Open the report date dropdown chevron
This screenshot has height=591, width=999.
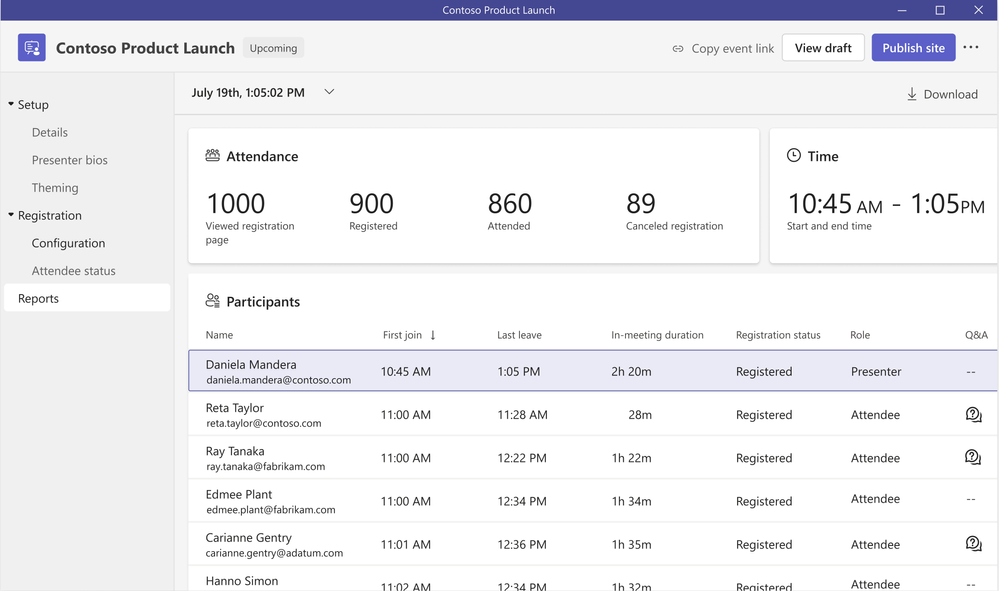click(x=329, y=92)
